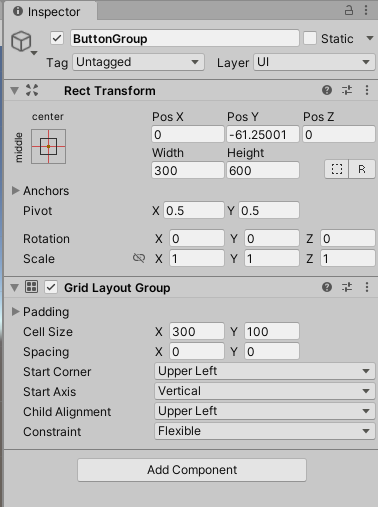Click the Cell Size X field

coord(197,331)
